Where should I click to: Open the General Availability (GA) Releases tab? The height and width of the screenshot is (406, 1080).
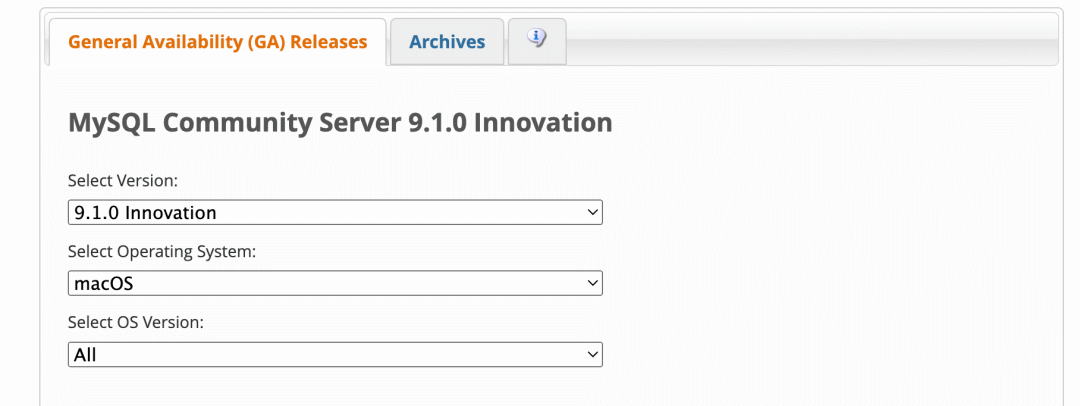pos(218,42)
